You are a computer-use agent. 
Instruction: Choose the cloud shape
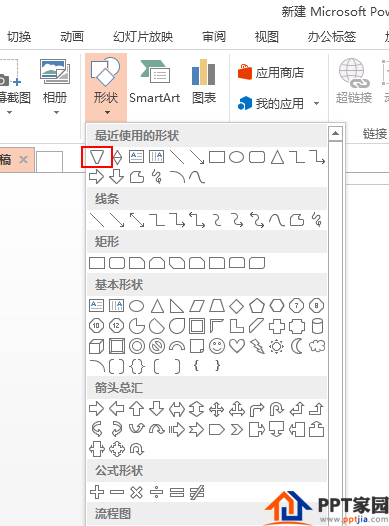coord(317,346)
